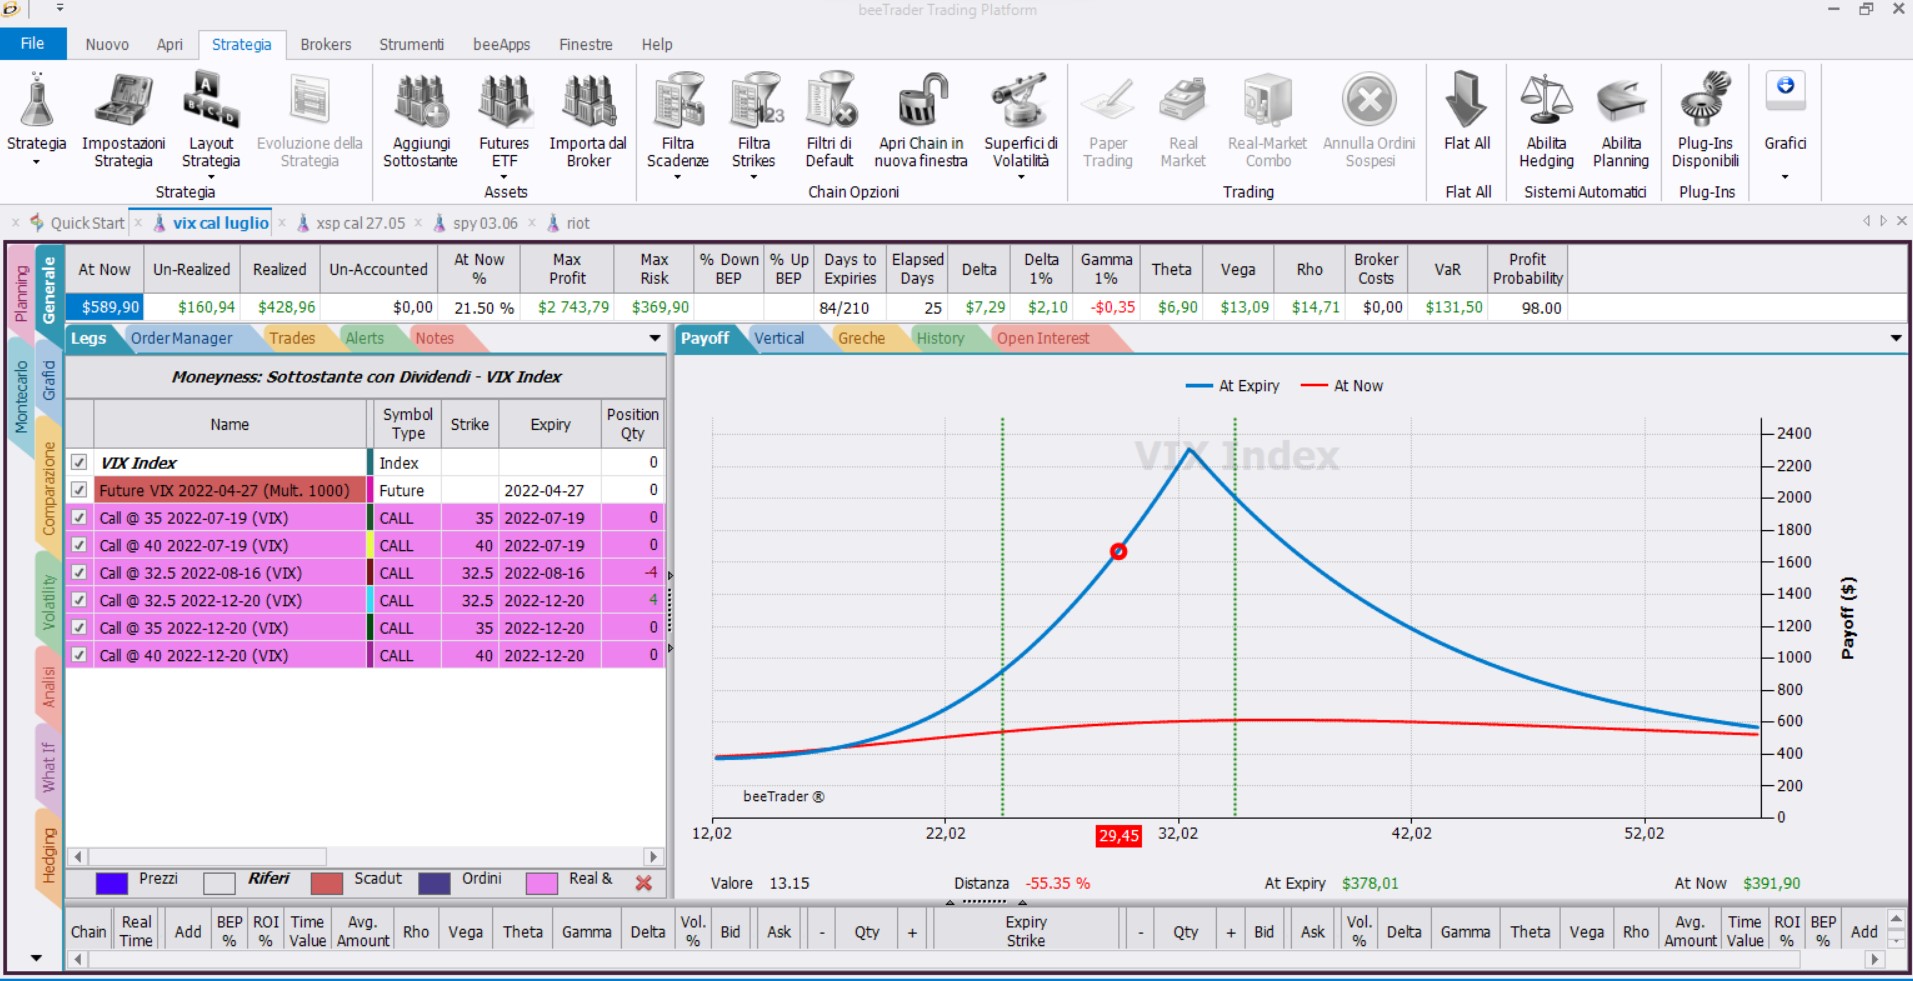This screenshot has width=1913, height=981.
Task: Click the Importa dal Broker icon
Action: 588,100
